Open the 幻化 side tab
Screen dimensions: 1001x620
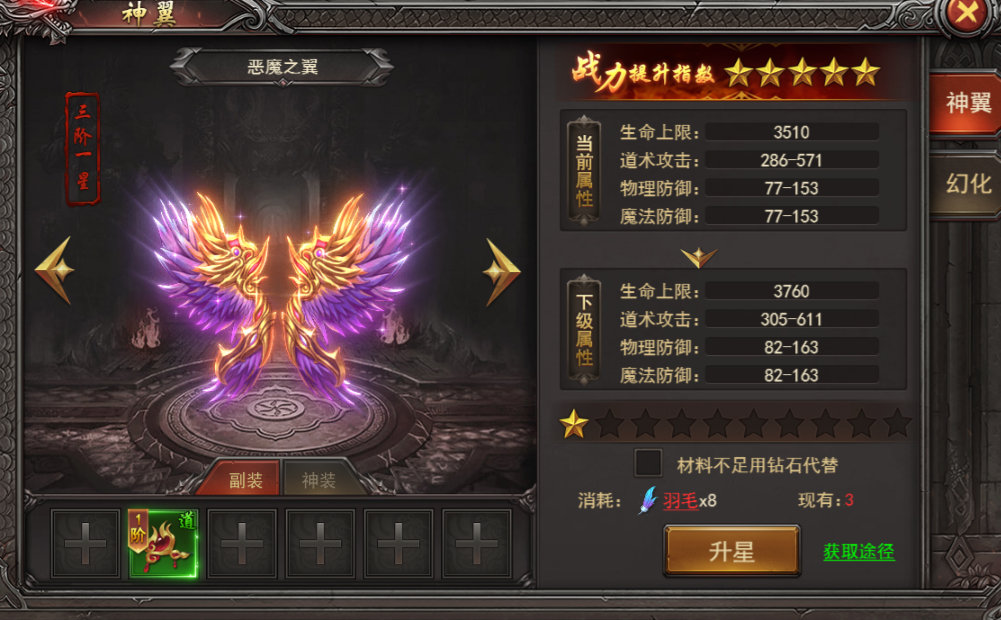[x=967, y=184]
